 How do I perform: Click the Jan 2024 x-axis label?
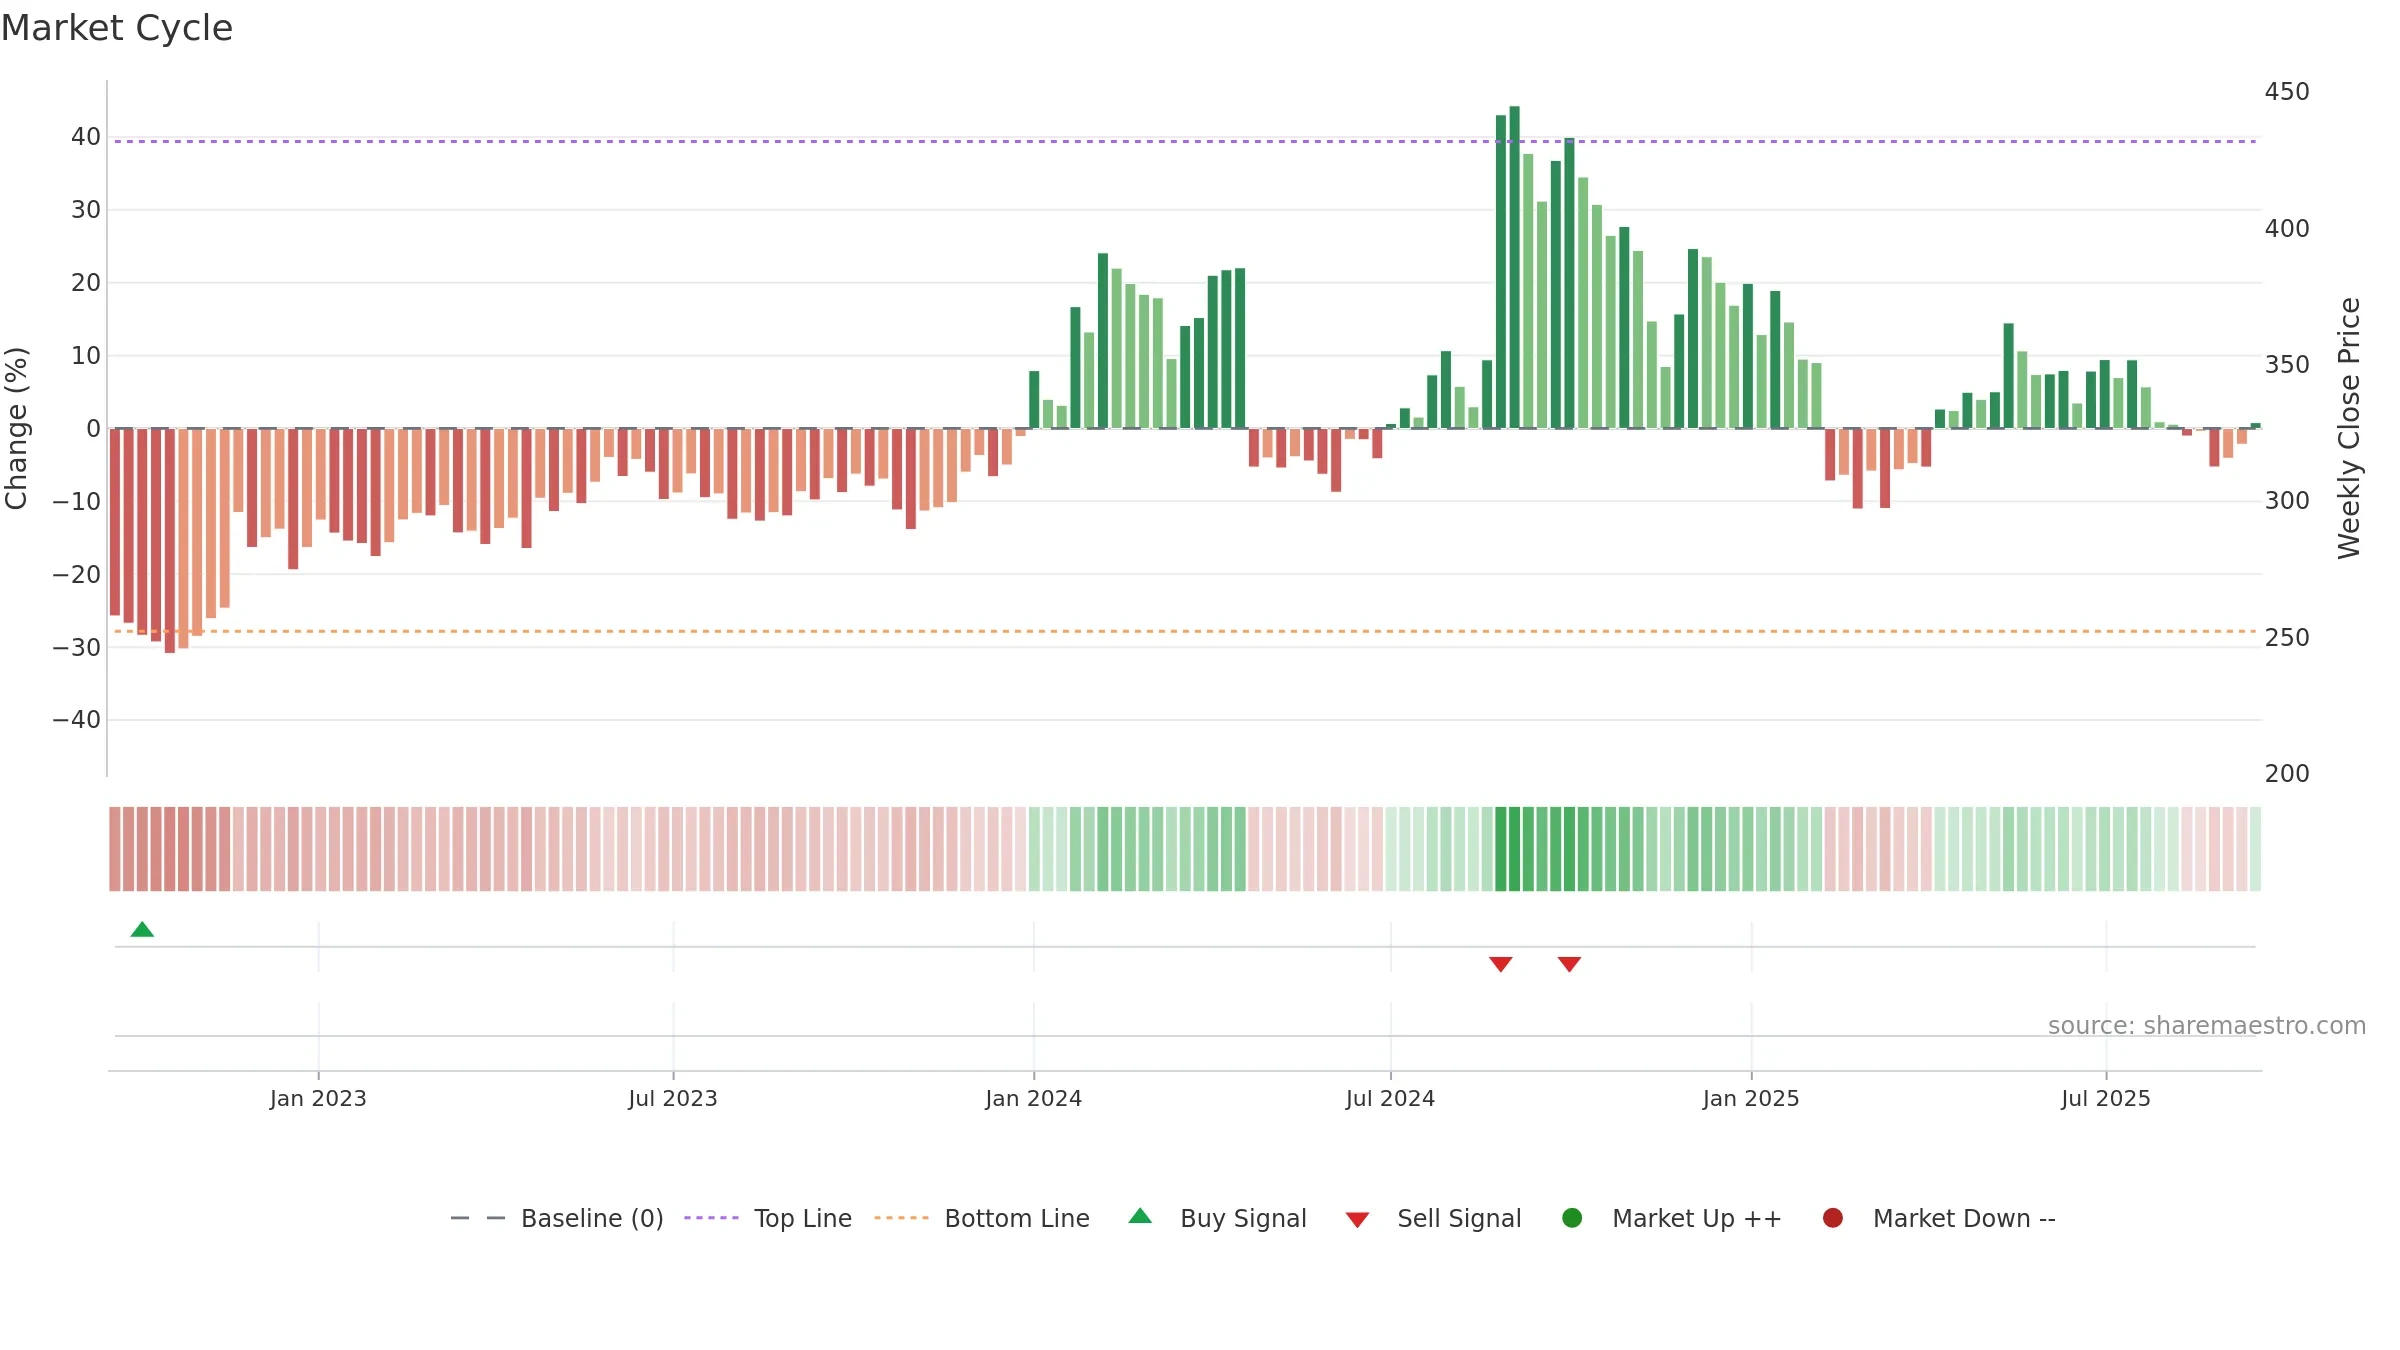1033,1099
